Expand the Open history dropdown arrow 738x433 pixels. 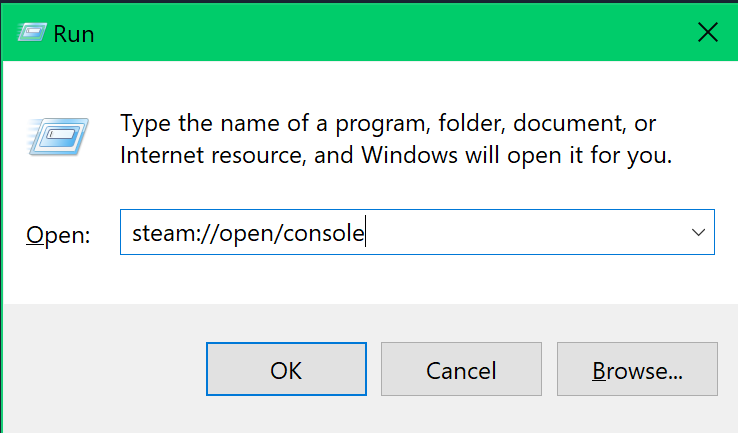(698, 232)
